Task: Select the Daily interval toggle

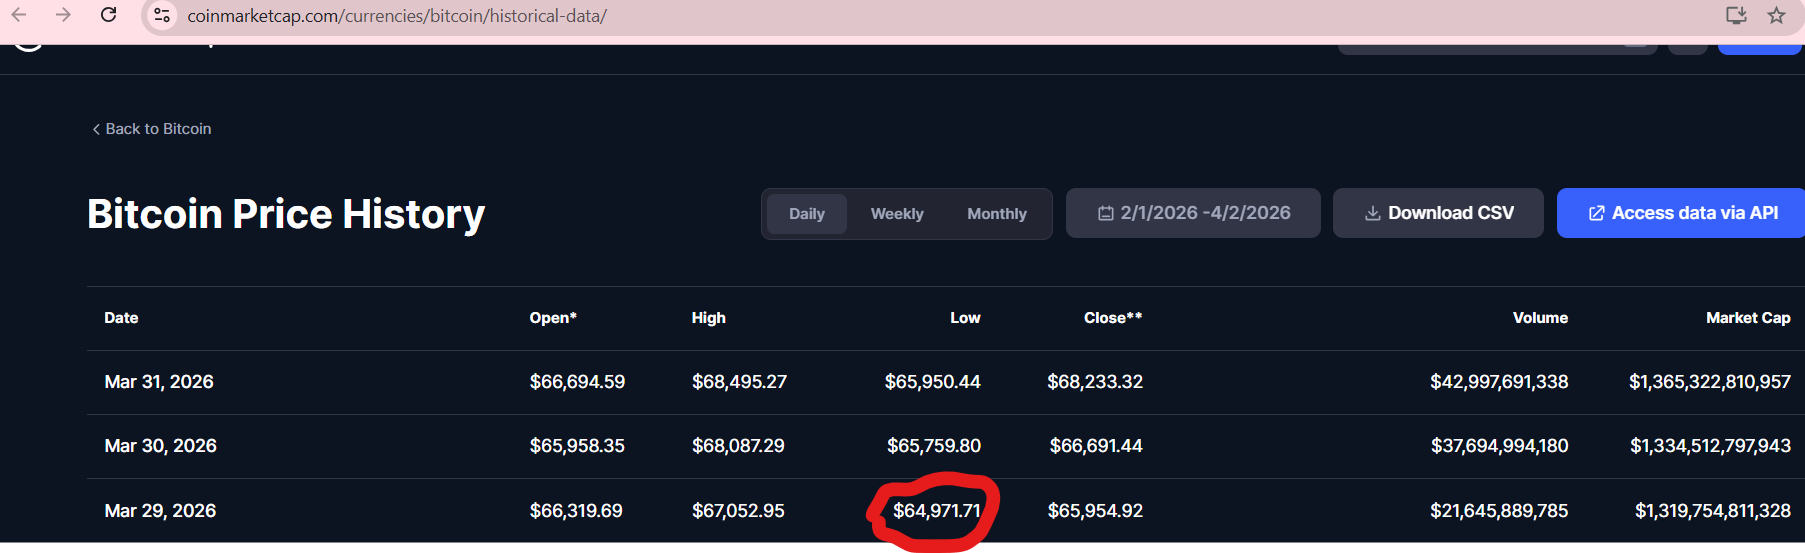Action: pyautogui.click(x=806, y=214)
